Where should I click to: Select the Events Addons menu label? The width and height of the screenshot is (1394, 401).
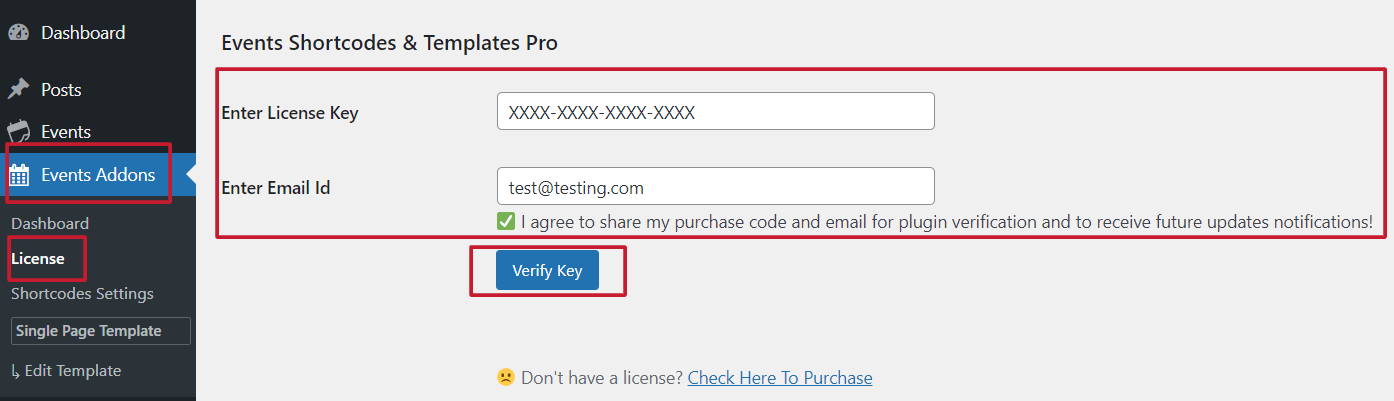(98, 175)
